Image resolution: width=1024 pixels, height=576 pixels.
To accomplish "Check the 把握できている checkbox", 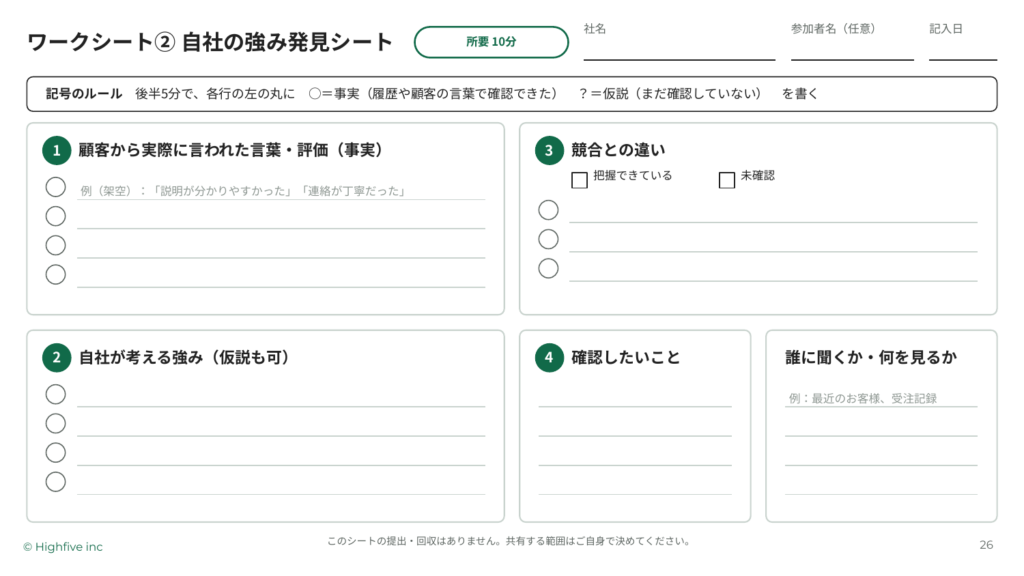I will click(579, 180).
